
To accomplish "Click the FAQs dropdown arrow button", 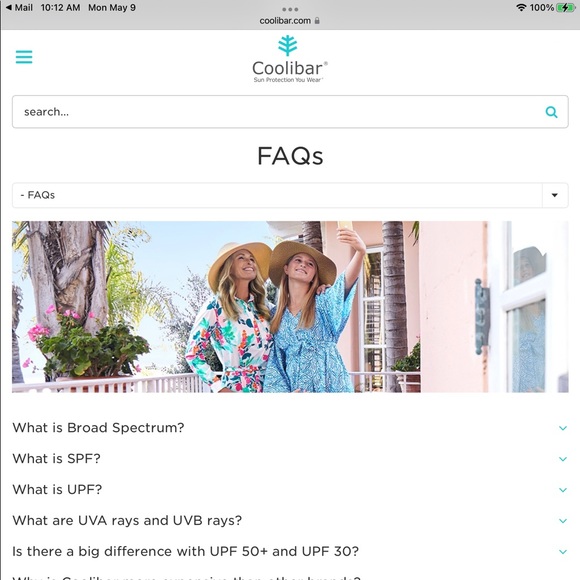I will [x=554, y=195].
